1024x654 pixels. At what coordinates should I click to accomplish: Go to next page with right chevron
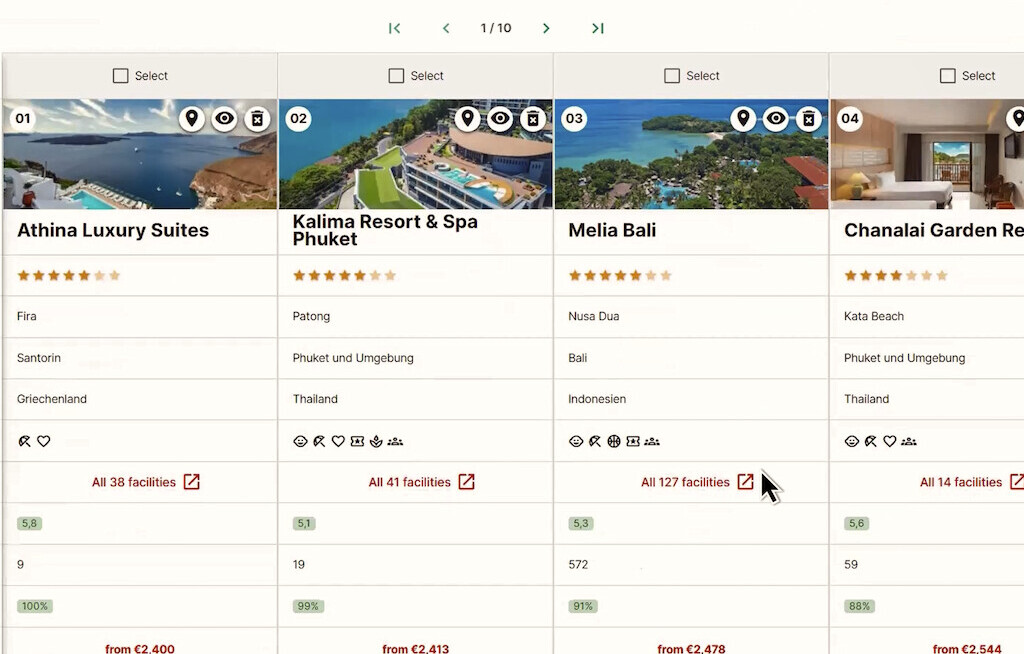[546, 28]
